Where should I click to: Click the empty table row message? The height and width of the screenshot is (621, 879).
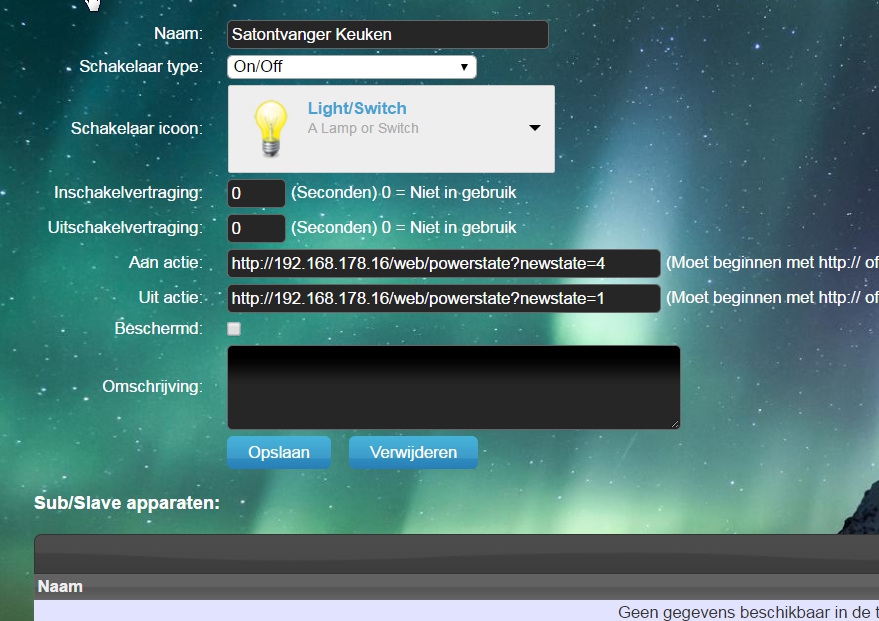[748, 611]
